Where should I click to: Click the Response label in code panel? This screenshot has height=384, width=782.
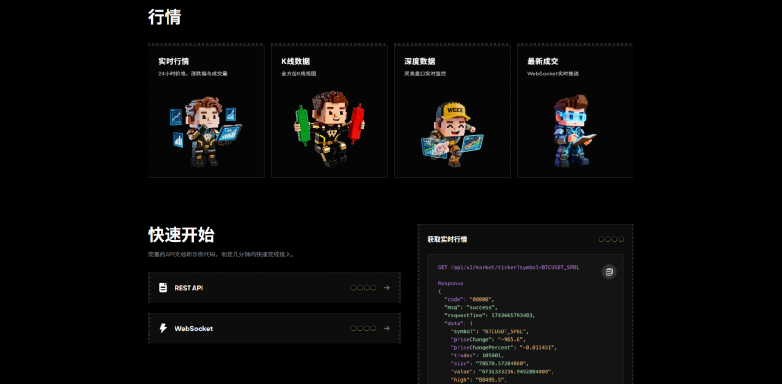click(x=450, y=283)
